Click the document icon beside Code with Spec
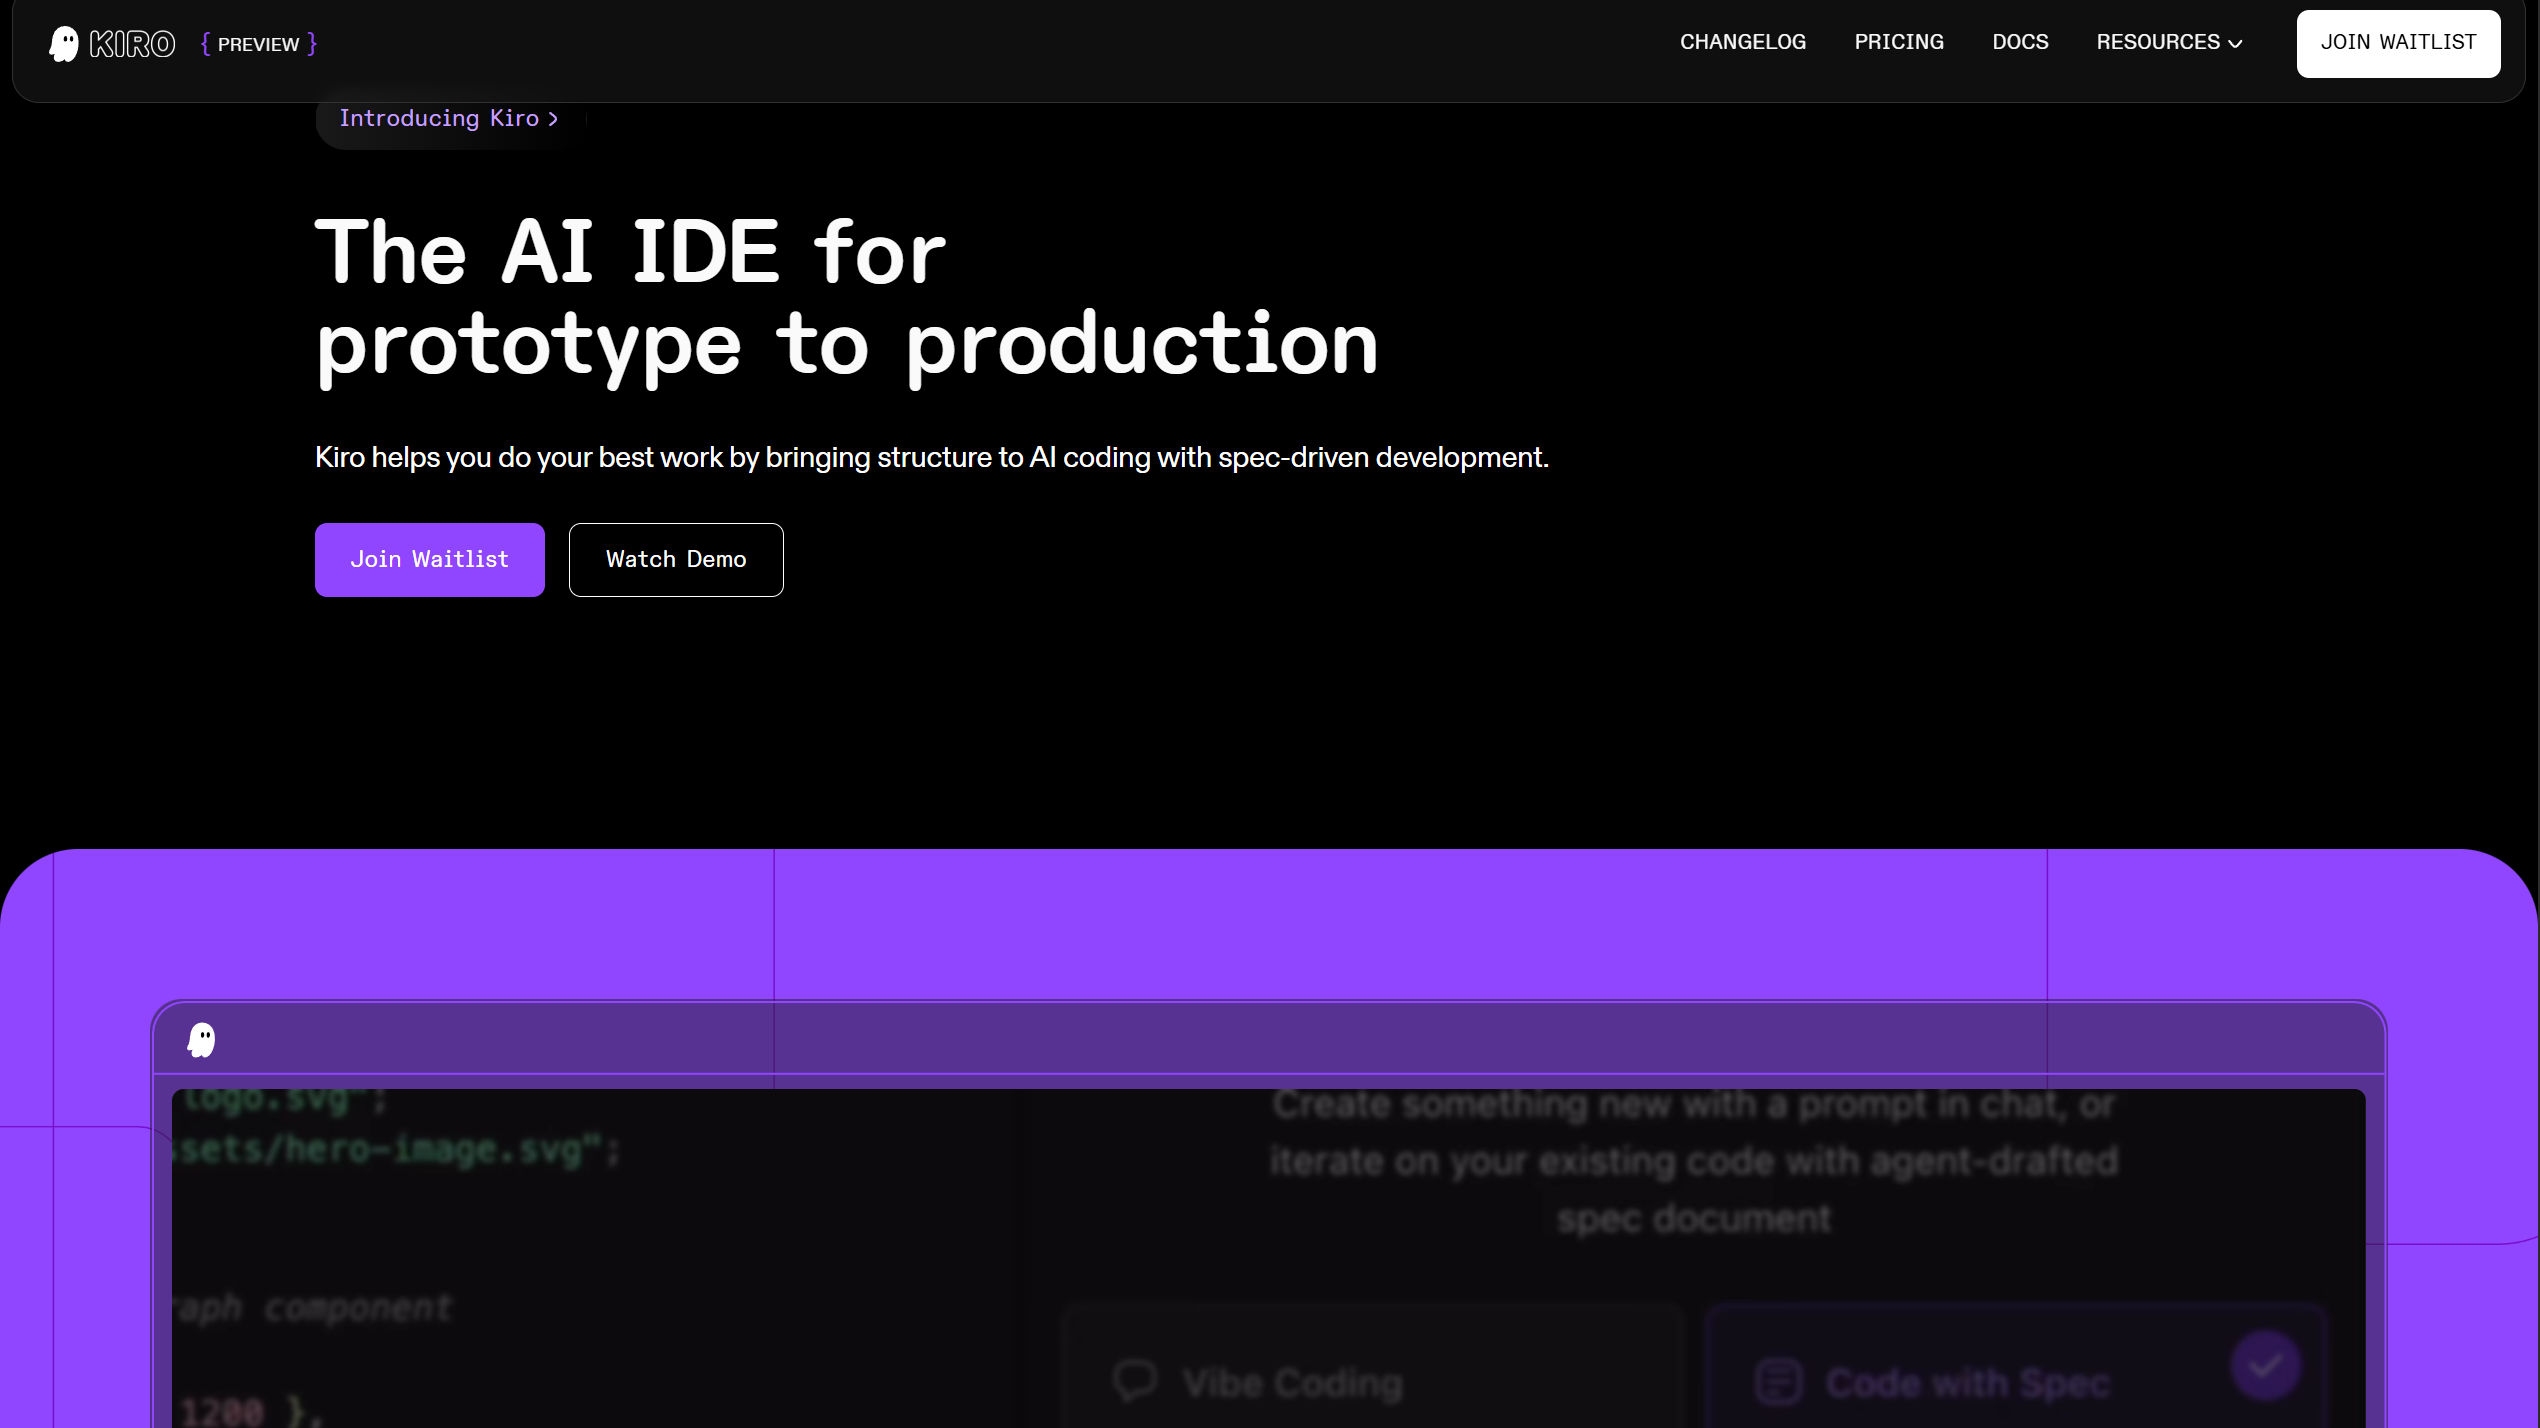The height and width of the screenshot is (1428, 2540). pos(1779,1382)
